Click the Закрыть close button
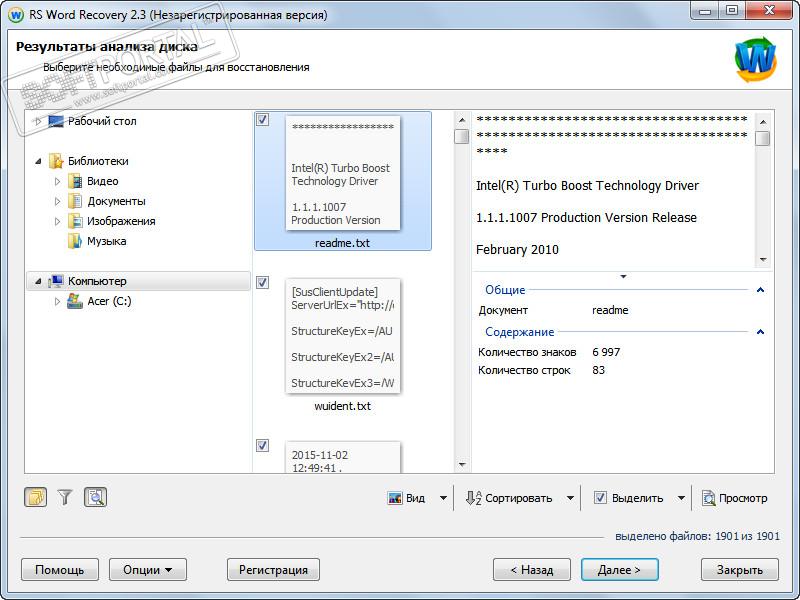 pos(740,569)
